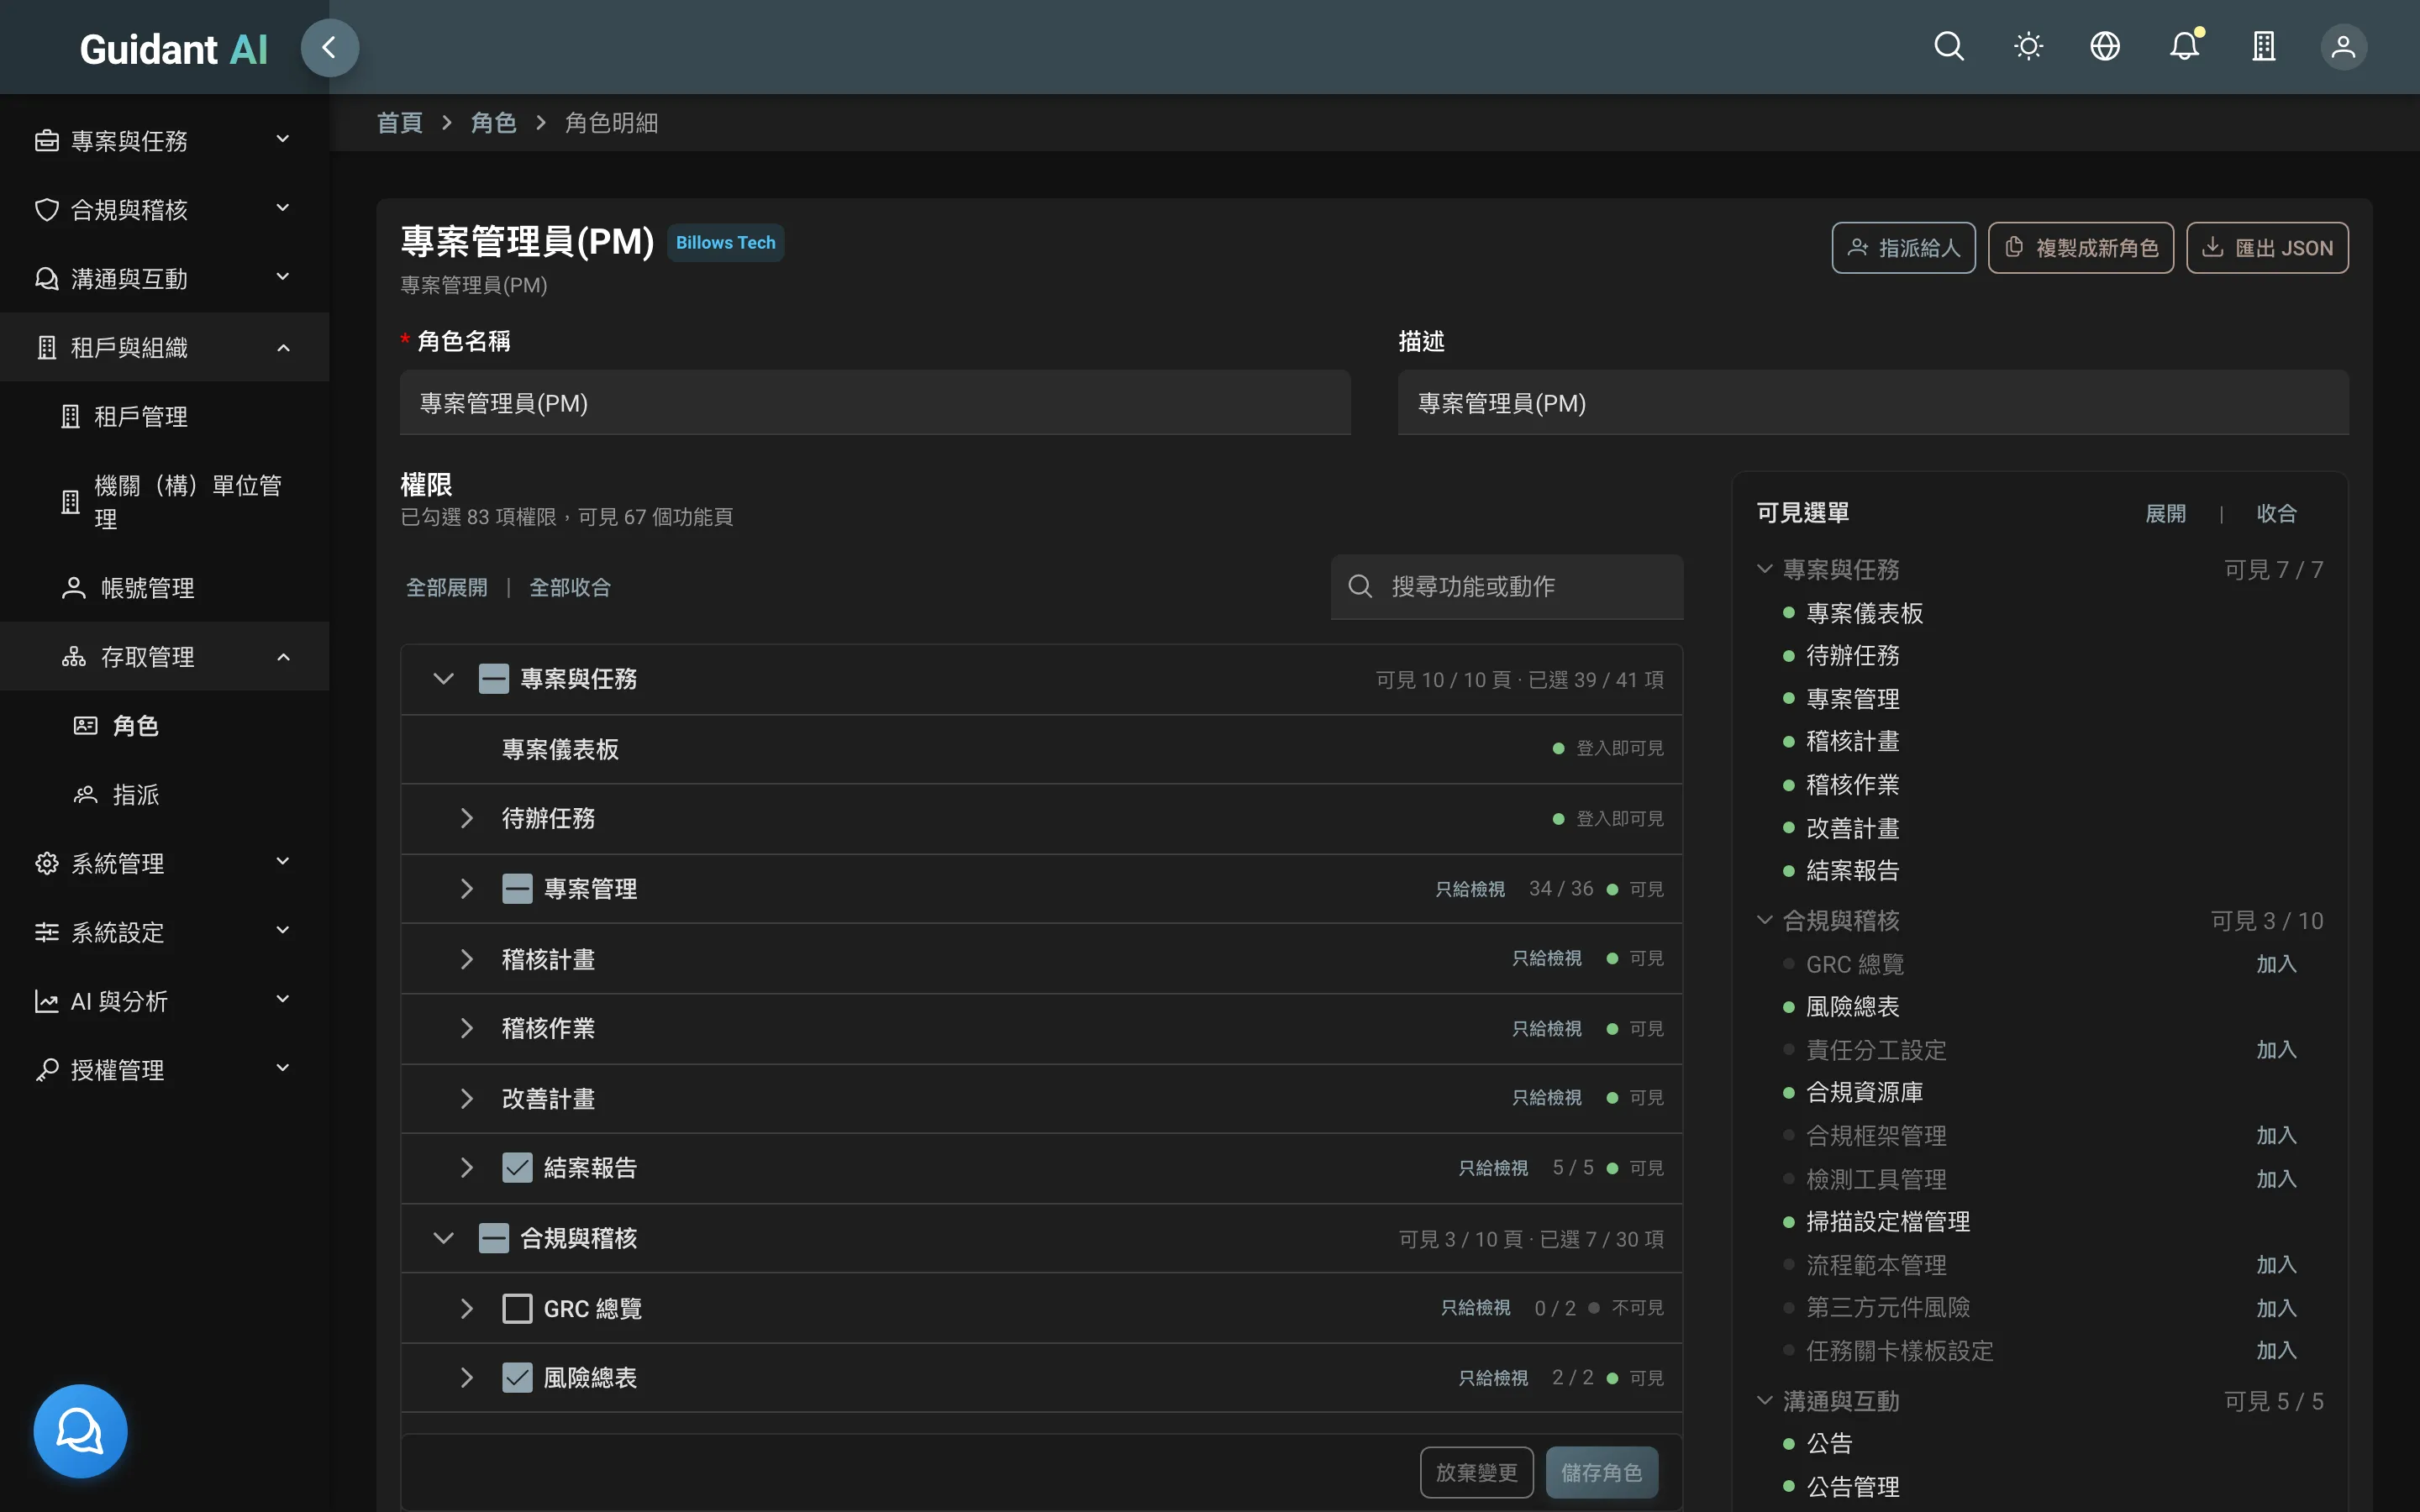Expand the 改善計畫 permission row
This screenshot has height=1512, width=2420.
click(466, 1099)
